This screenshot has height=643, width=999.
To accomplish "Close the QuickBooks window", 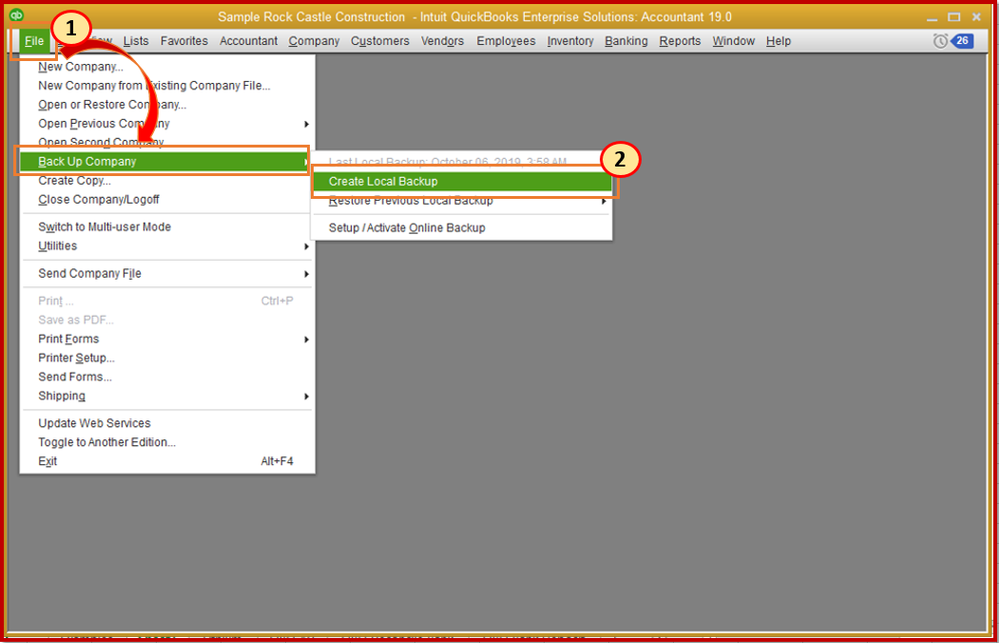I will pyautogui.click(x=976, y=17).
